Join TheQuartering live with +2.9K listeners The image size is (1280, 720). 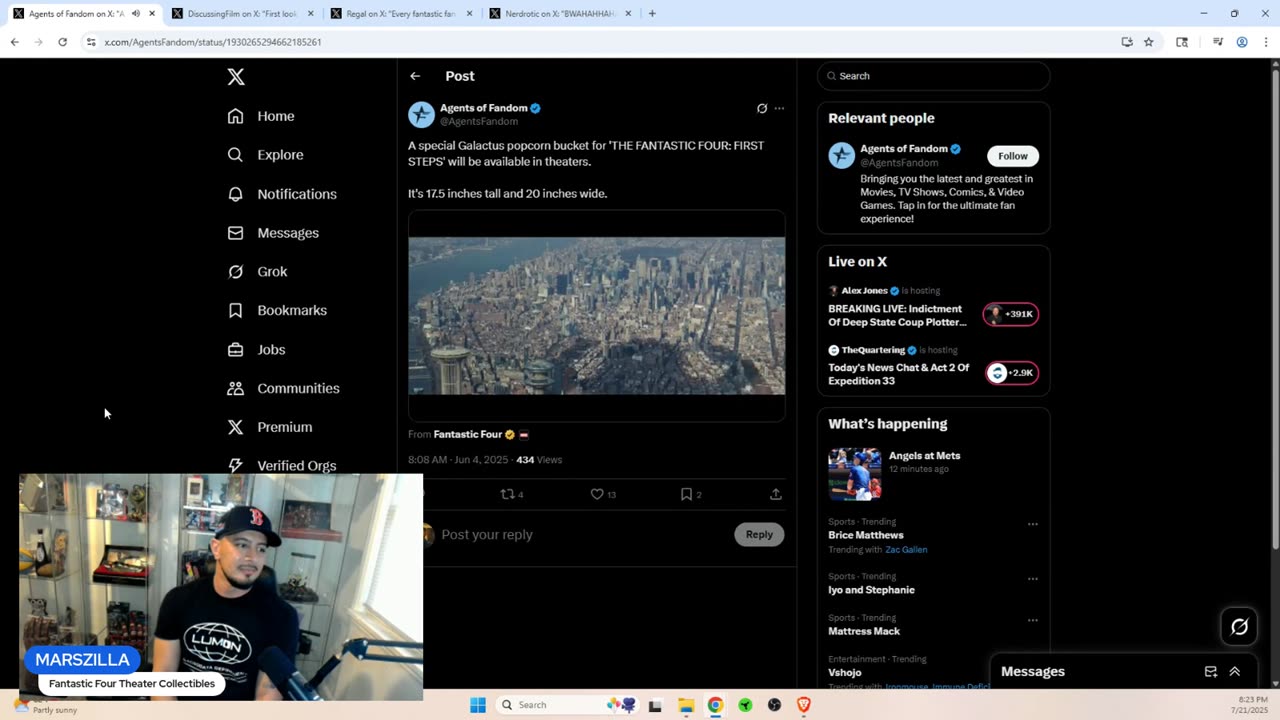pos(1011,373)
